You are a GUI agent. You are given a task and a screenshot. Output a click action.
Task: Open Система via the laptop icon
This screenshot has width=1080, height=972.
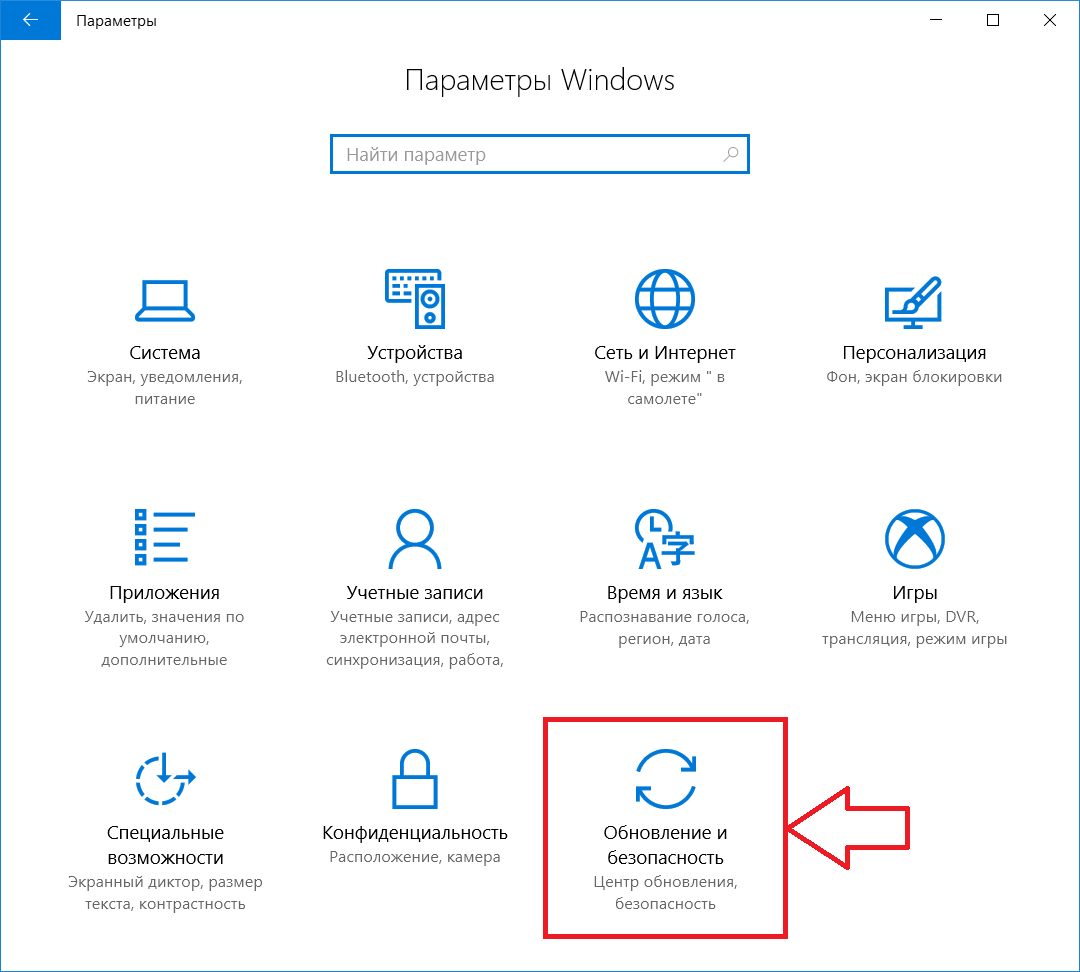click(165, 298)
